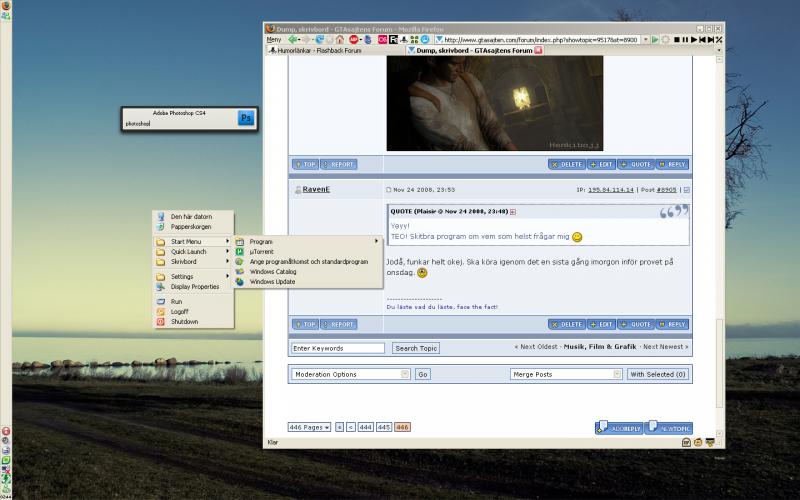The width and height of the screenshot is (800, 500).
Task: Open the Moderation Options dropdown
Action: (350, 374)
